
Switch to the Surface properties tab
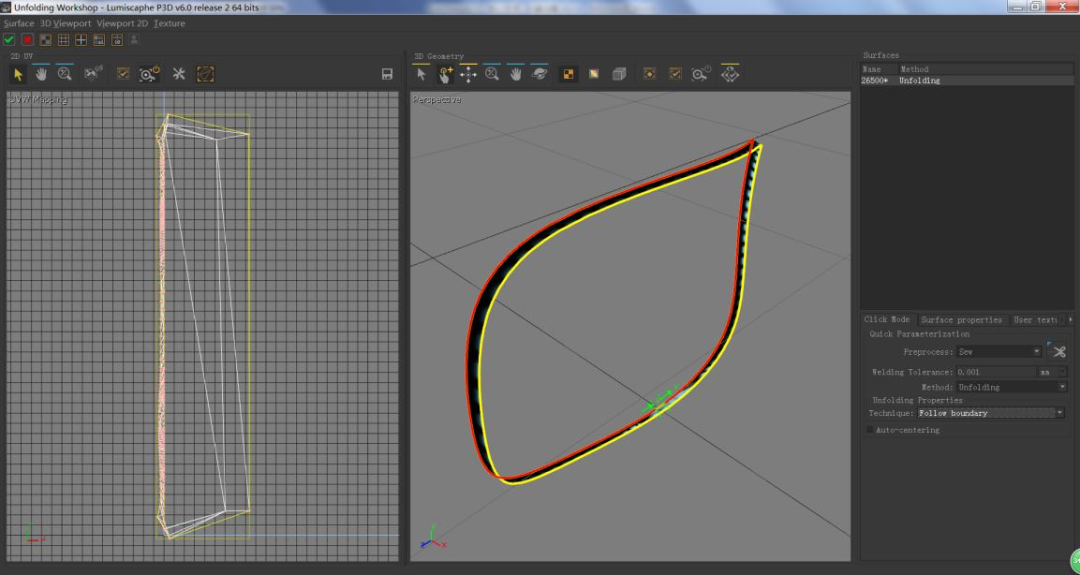(961, 320)
